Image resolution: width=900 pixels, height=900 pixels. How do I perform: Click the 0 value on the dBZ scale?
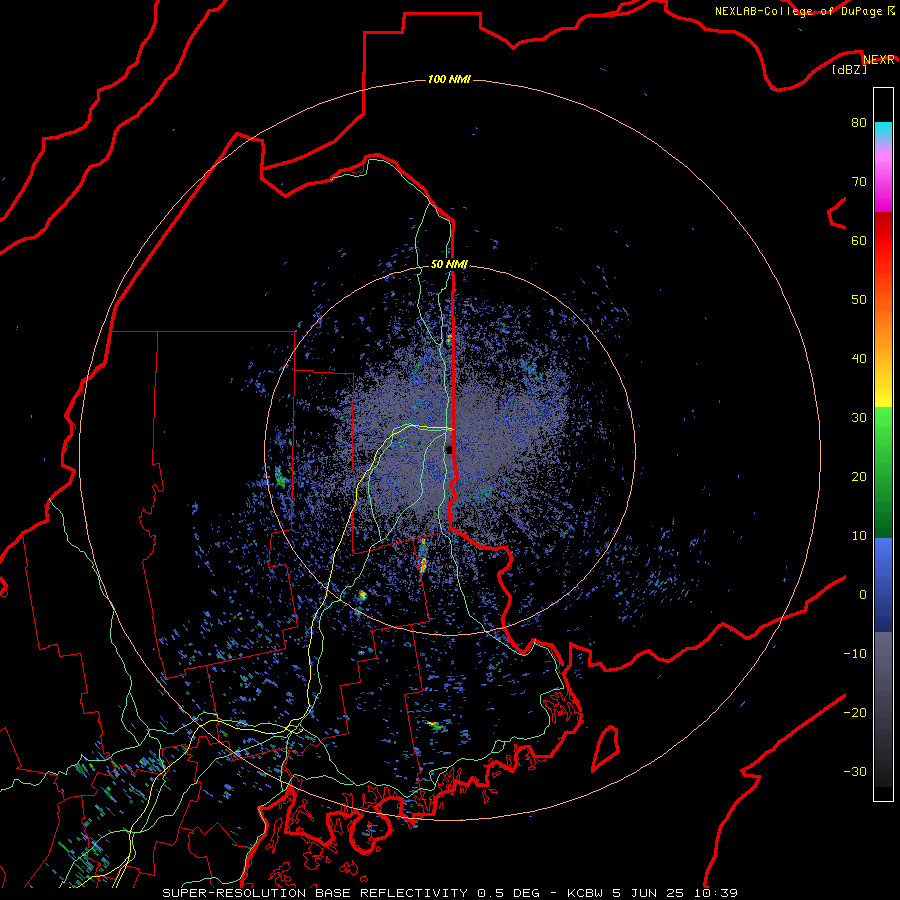tap(863, 595)
